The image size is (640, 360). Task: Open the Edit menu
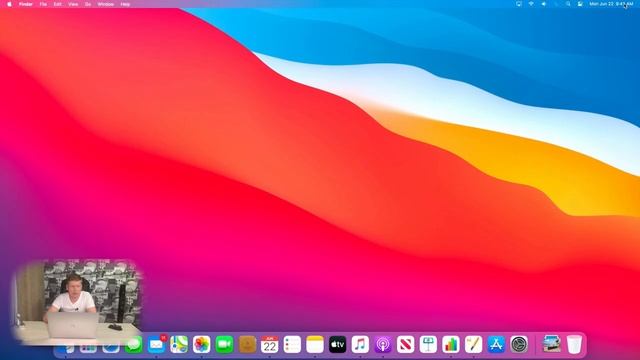[x=58, y=4]
